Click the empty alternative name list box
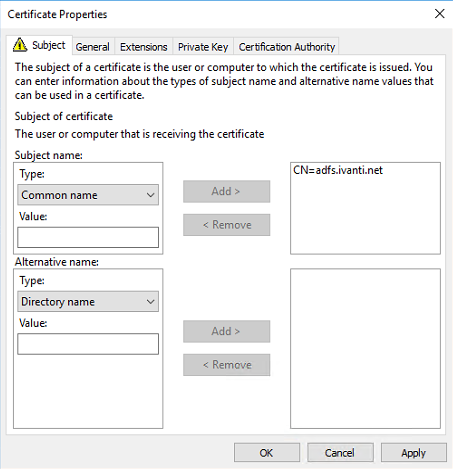The image size is (453, 469). [365, 348]
